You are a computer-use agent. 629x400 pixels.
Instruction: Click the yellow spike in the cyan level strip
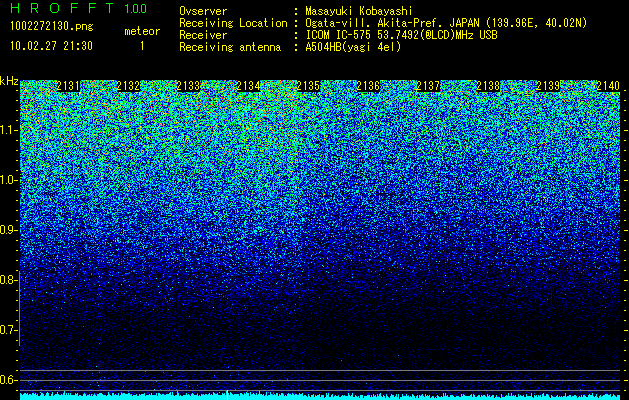click(x=227, y=395)
